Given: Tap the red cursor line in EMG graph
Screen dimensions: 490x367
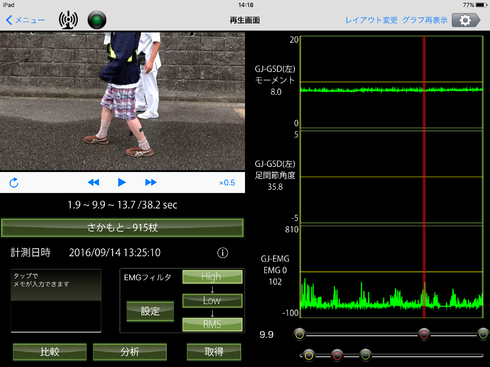Looking at the screenshot, I should coord(424,272).
